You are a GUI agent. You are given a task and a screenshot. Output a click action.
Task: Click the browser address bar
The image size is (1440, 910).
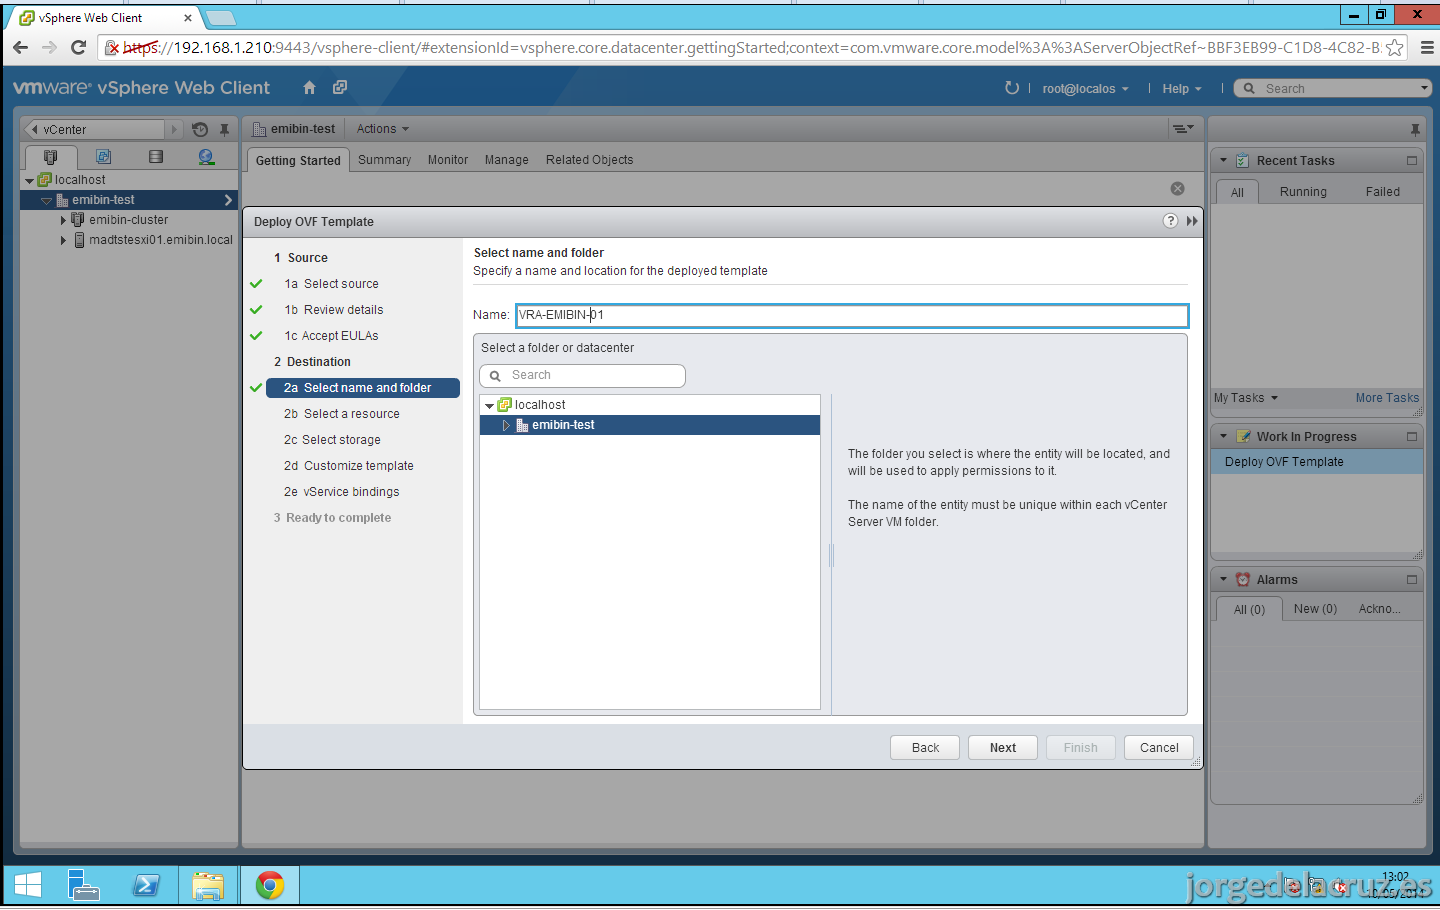coord(750,47)
